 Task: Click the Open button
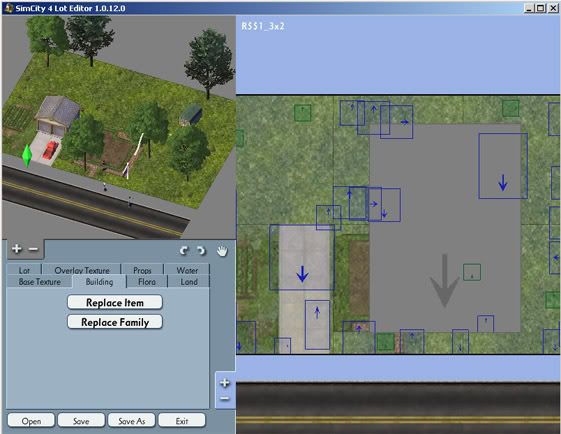coord(31,421)
